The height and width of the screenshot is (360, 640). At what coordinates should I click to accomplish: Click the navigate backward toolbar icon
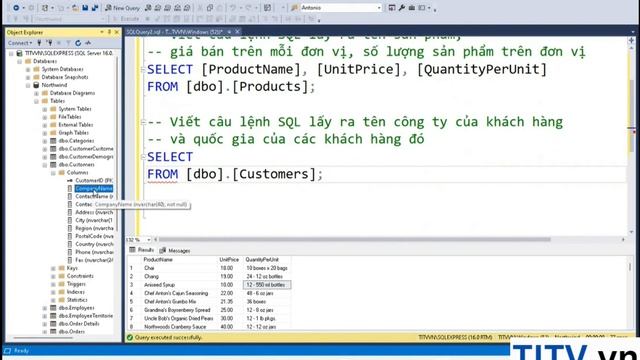click(16, 8)
